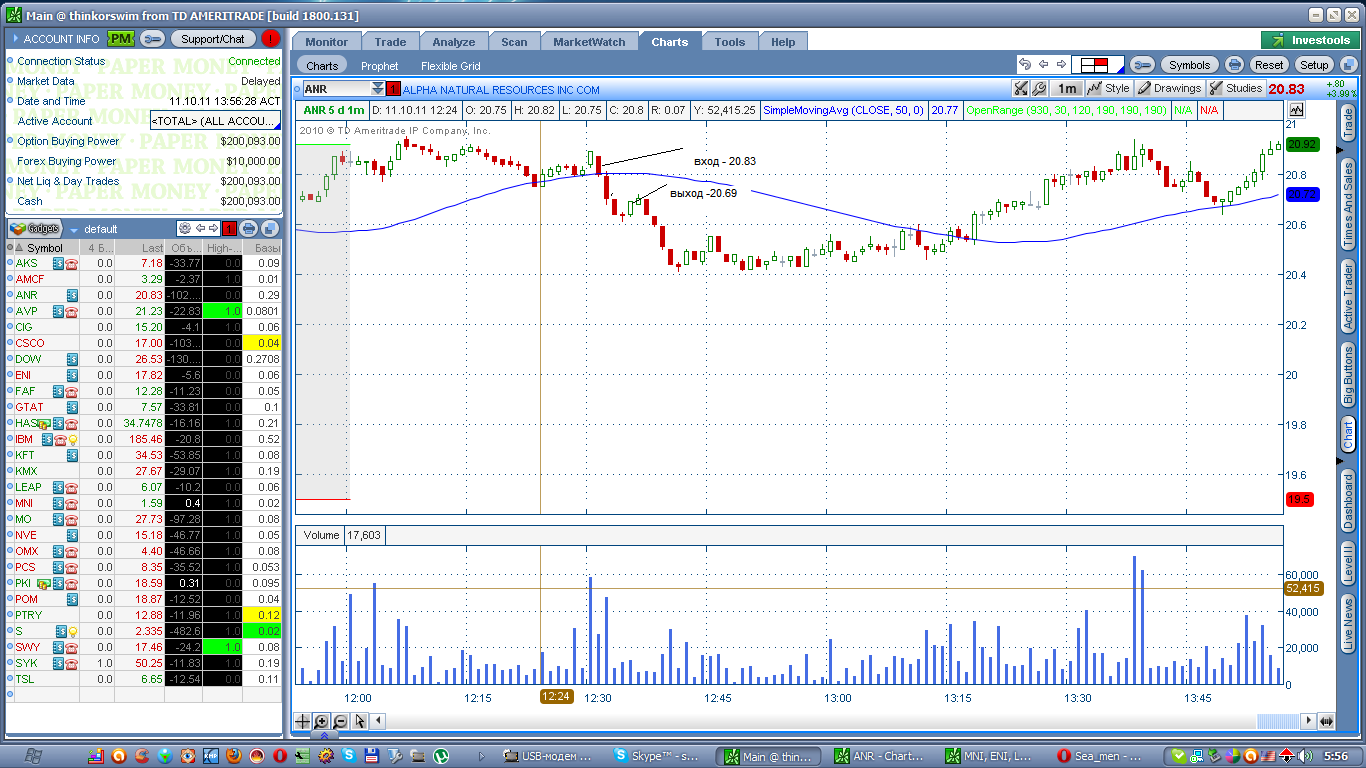Click the chart zoom-out magnifier

(x=340, y=721)
